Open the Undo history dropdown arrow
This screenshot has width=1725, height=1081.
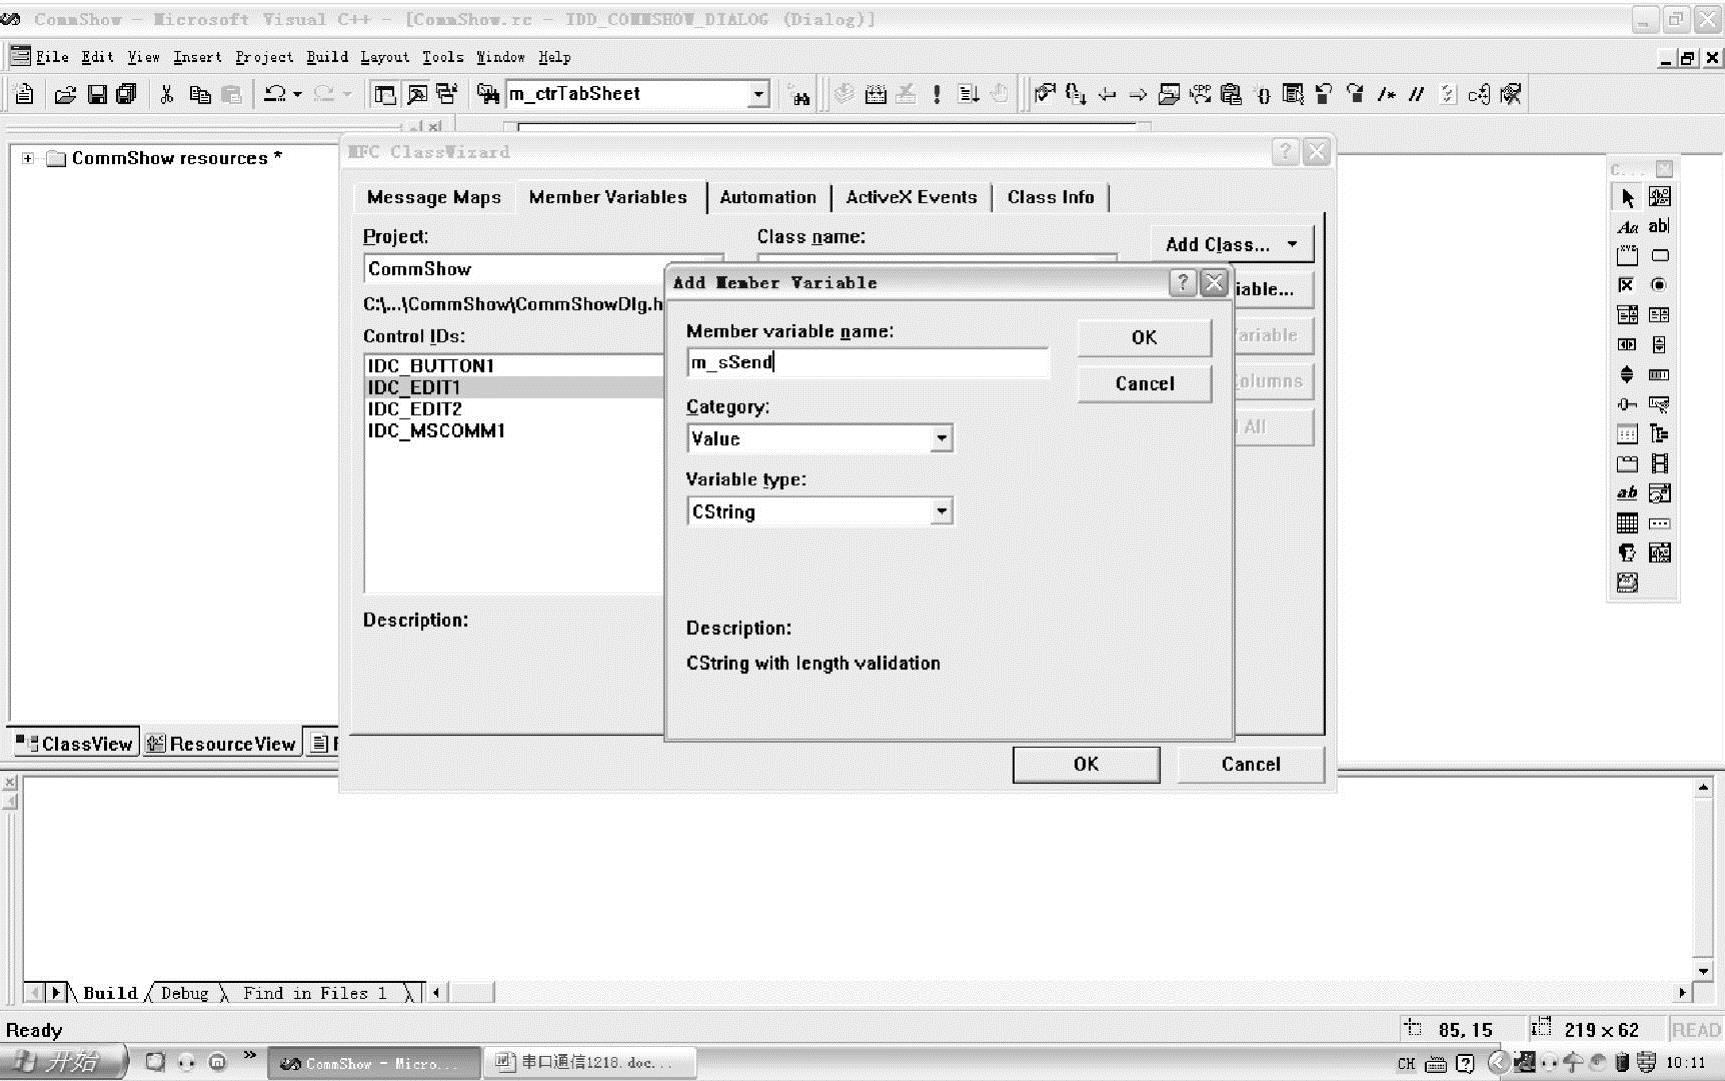coord(297,94)
